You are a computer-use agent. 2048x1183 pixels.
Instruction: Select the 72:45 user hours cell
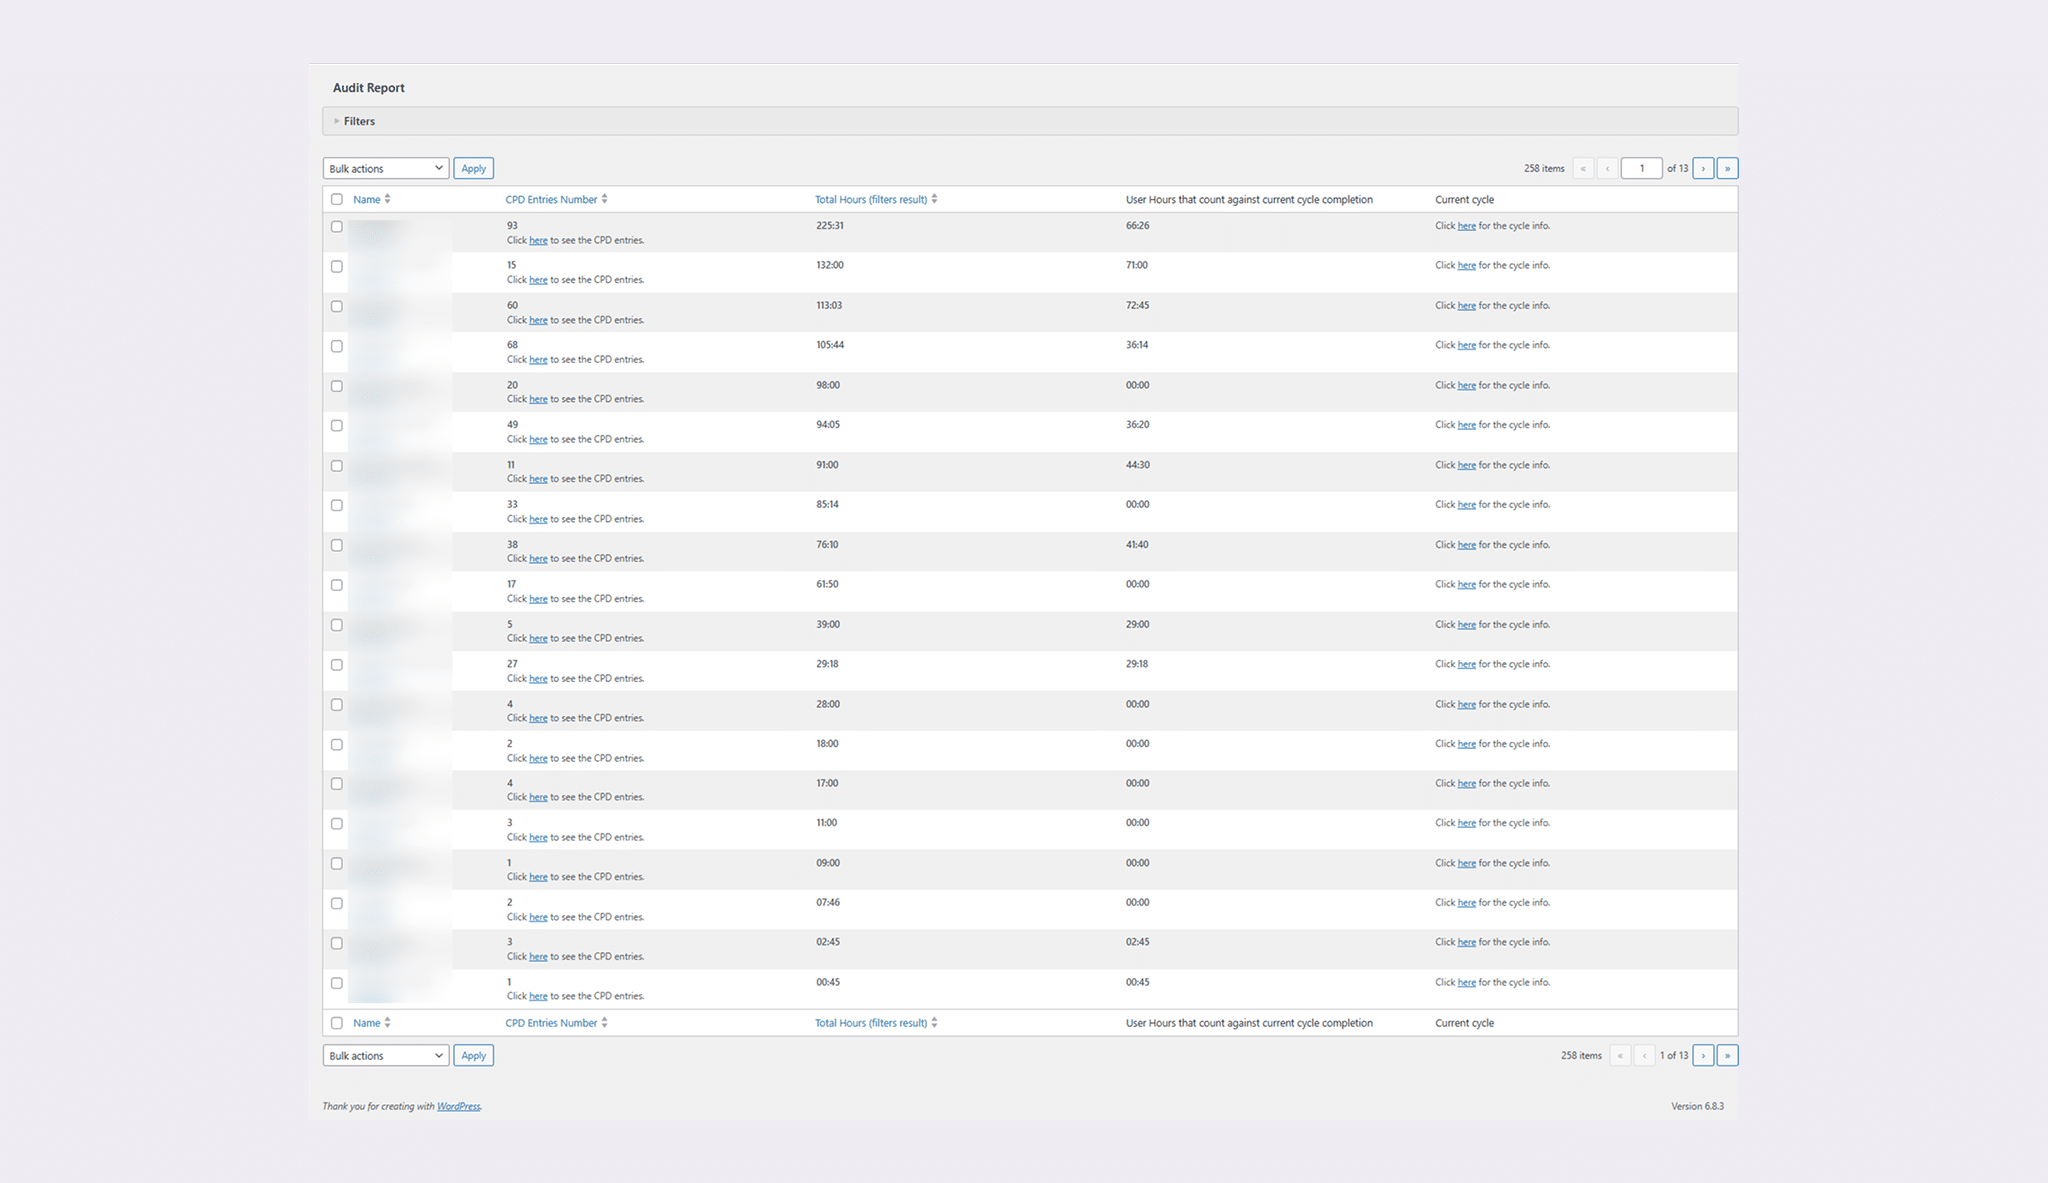1137,305
